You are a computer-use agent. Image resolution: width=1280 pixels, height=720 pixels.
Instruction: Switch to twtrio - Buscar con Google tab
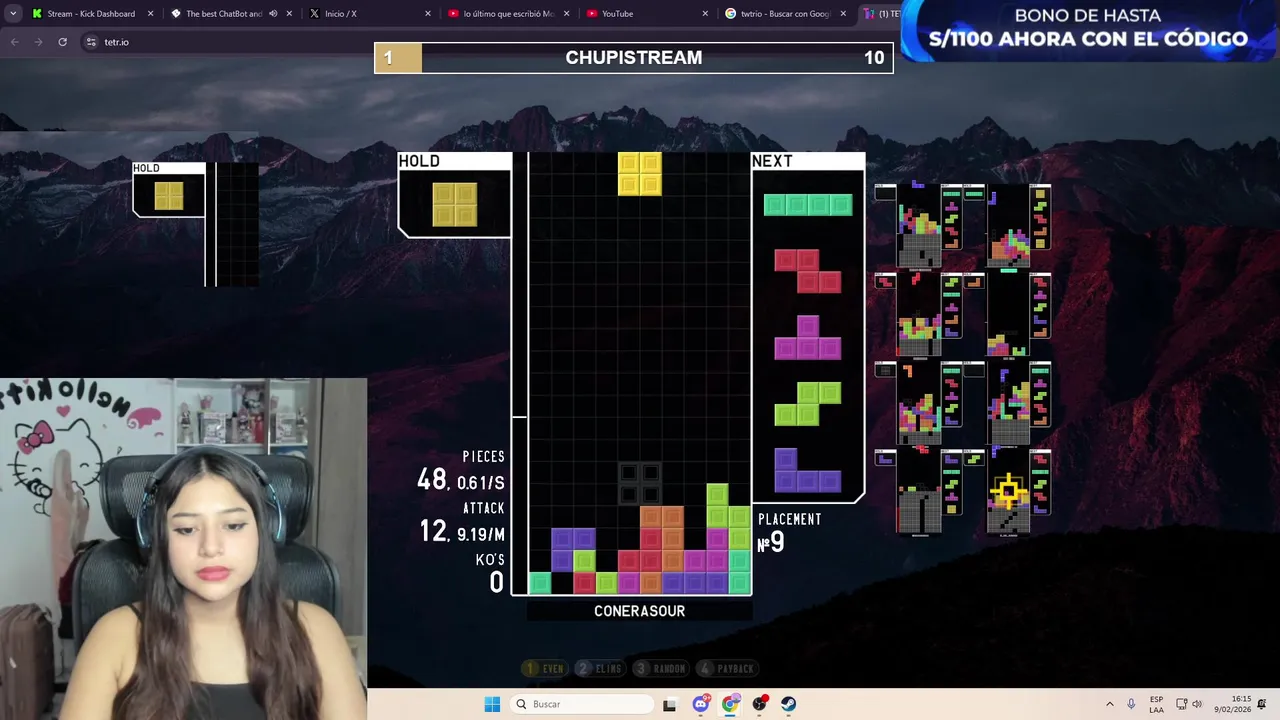(786, 14)
